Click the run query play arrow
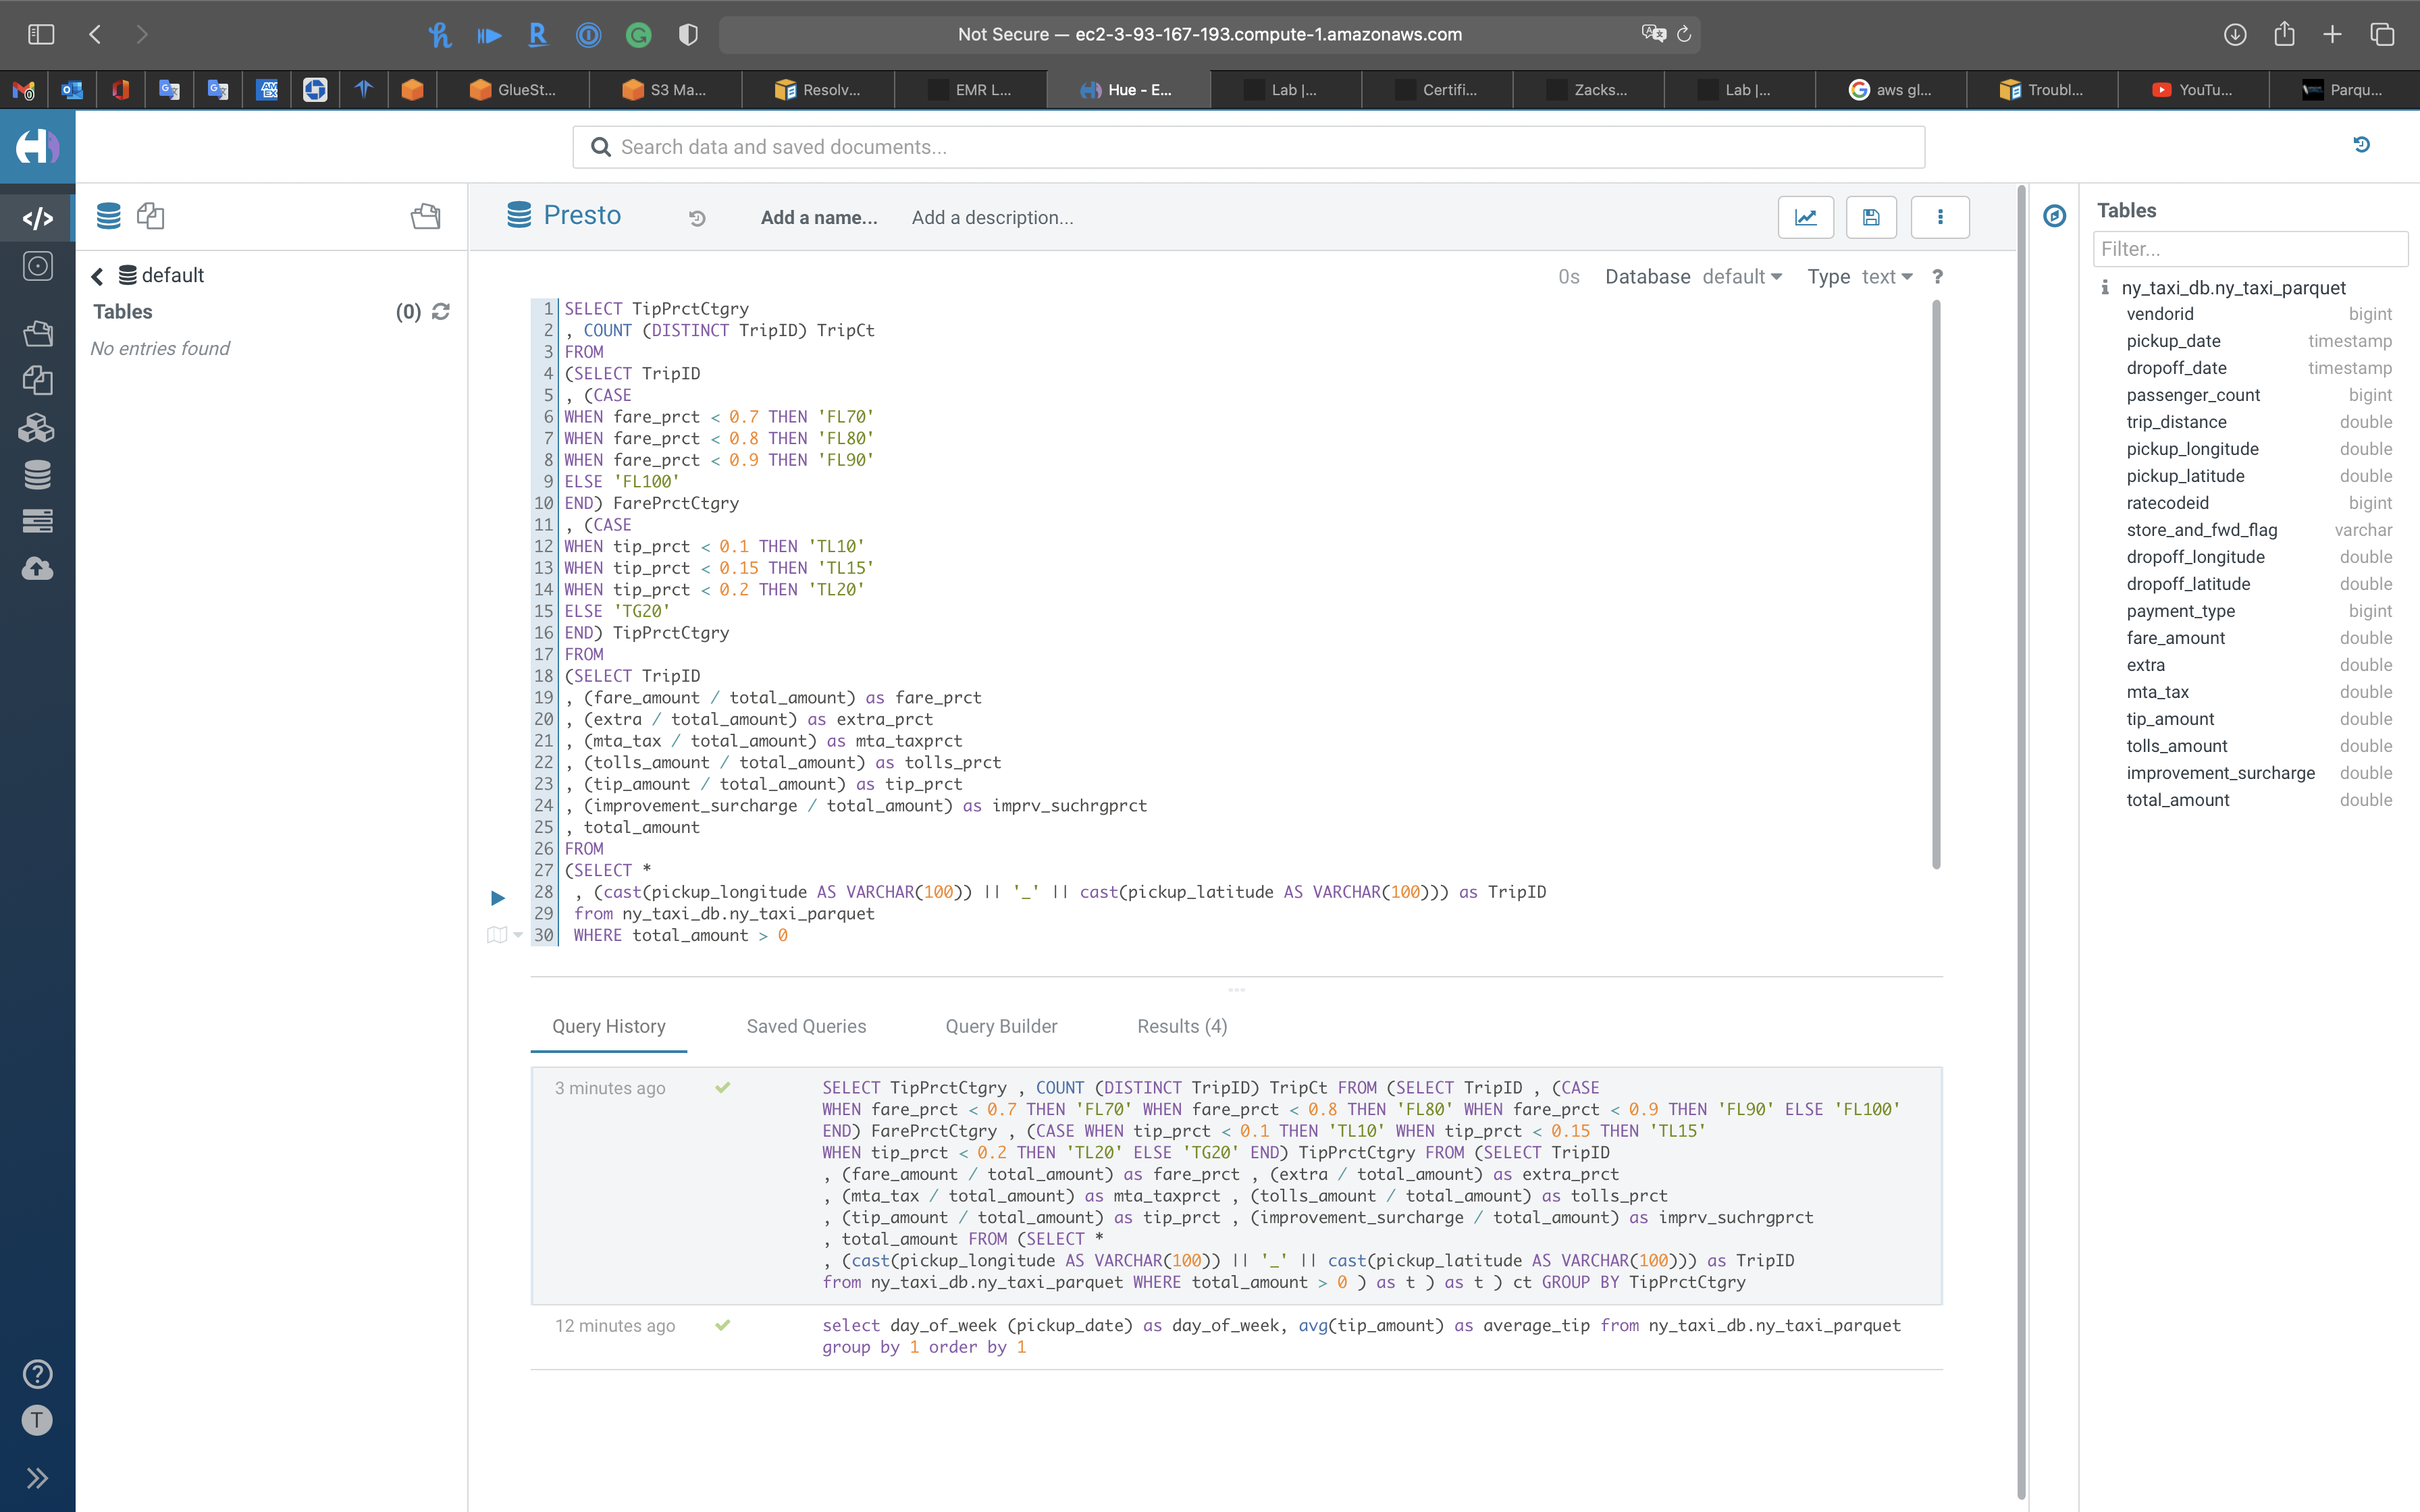Viewport: 2420px width, 1512px height. coord(498,898)
